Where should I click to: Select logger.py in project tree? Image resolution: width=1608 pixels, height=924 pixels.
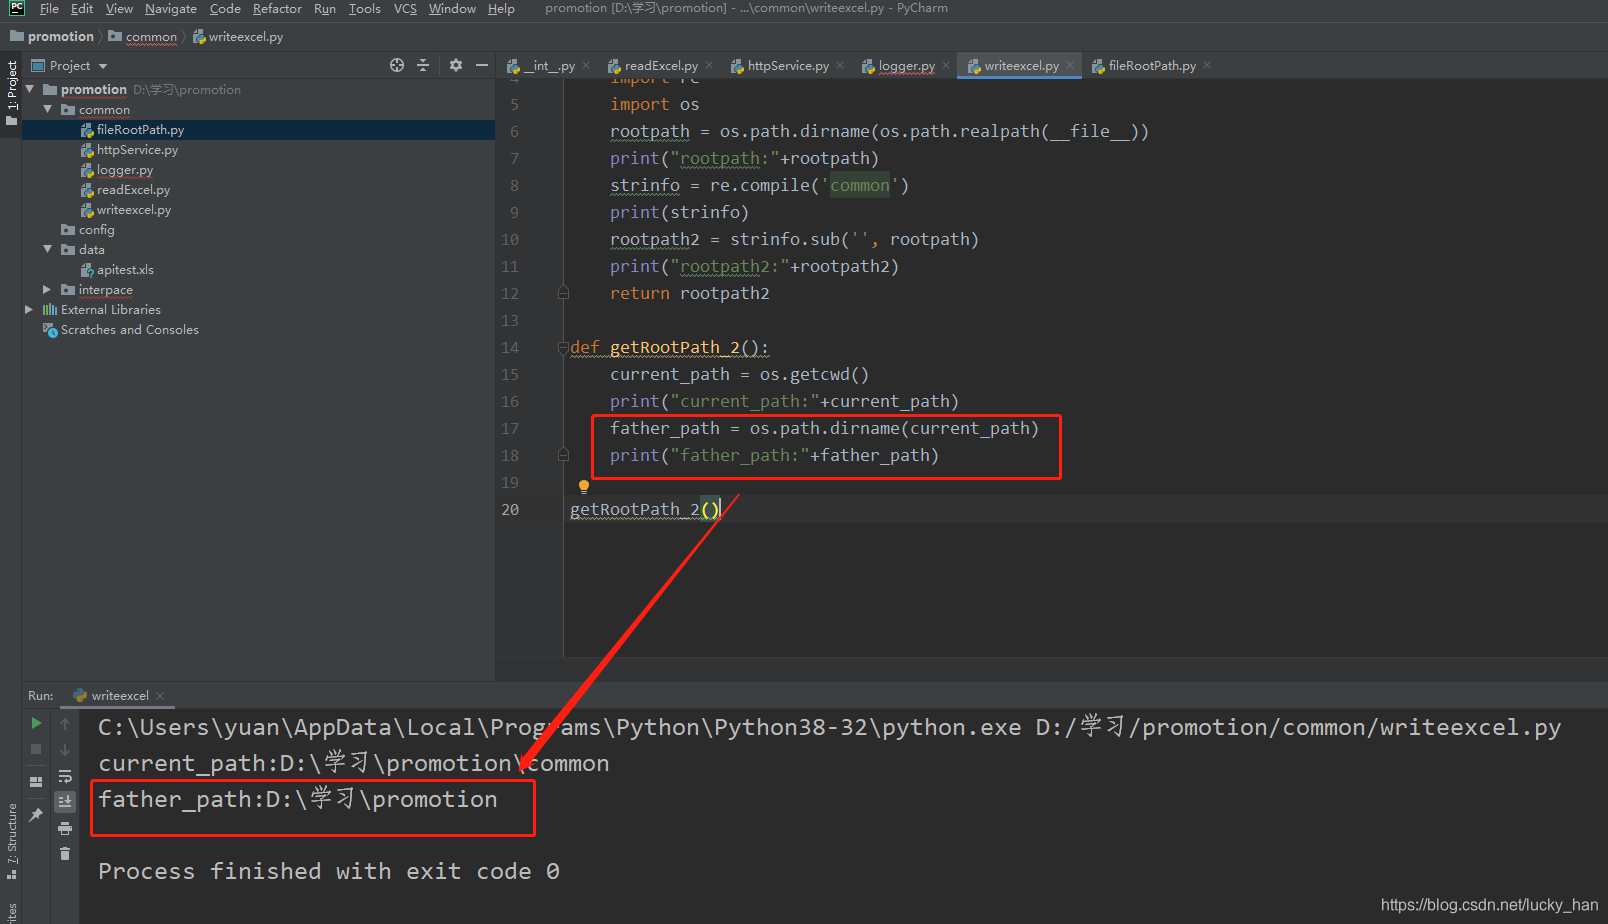point(117,170)
